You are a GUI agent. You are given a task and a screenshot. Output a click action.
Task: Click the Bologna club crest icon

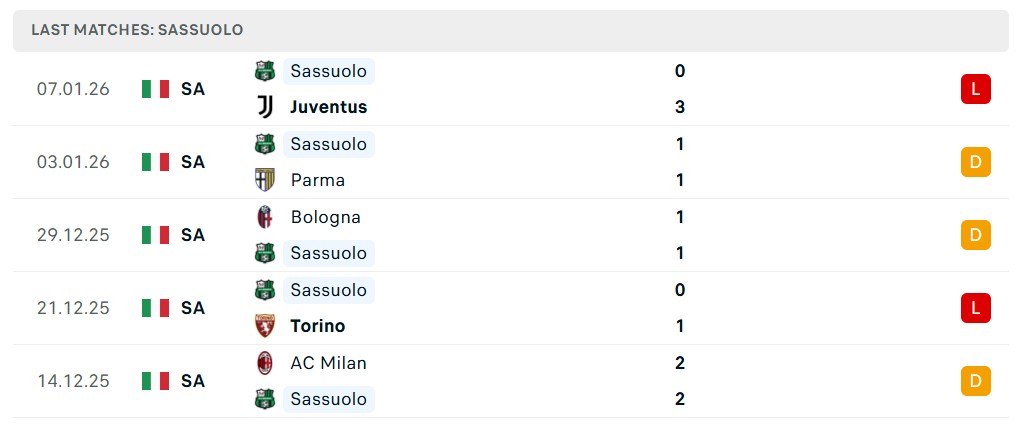[x=264, y=217]
